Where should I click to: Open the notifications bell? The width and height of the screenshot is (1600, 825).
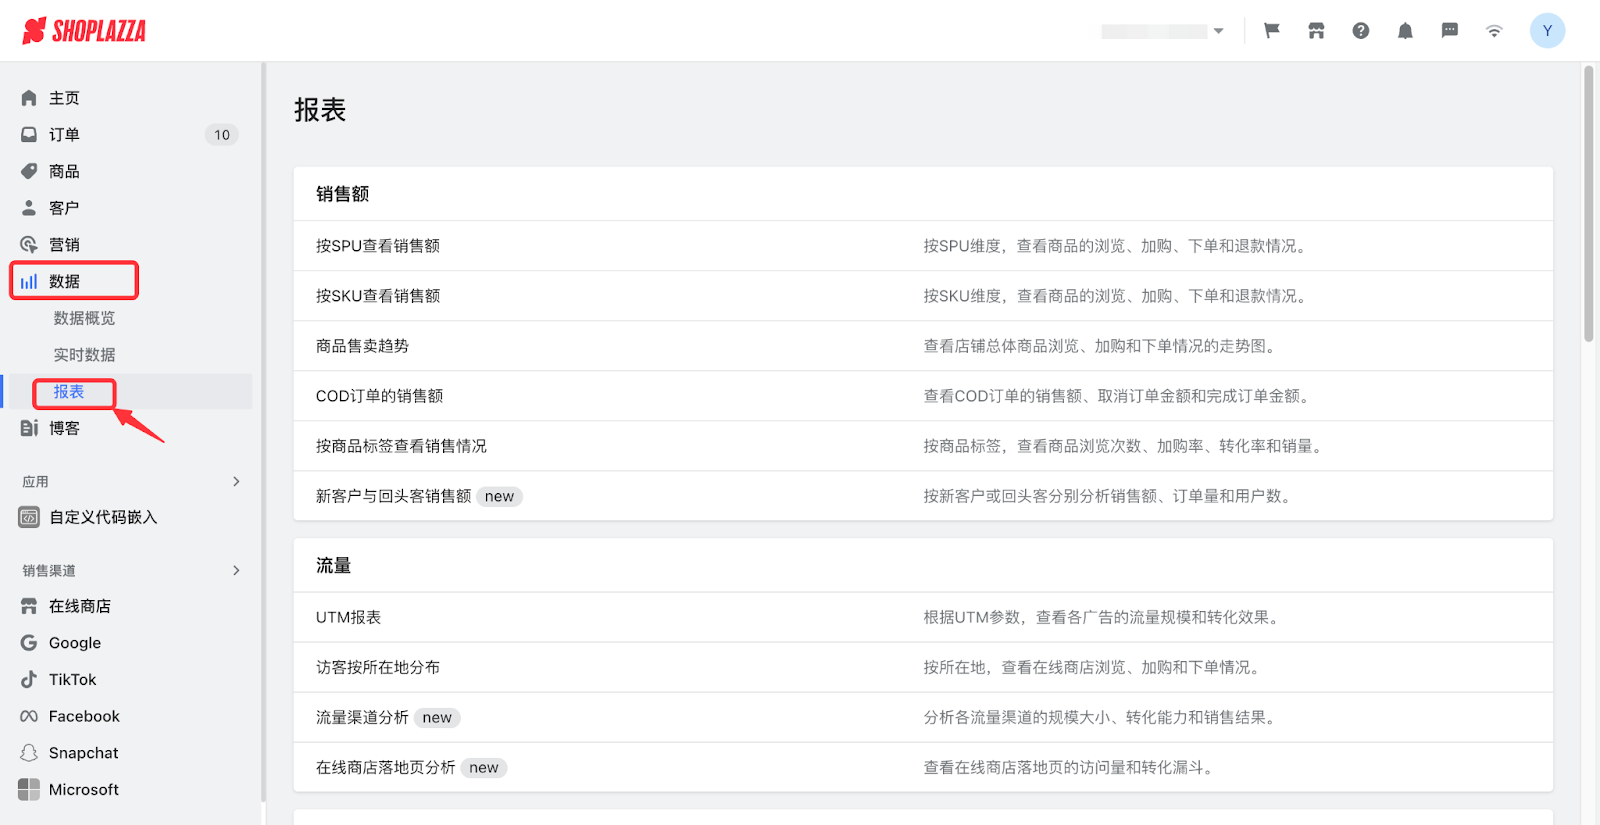[x=1405, y=31]
